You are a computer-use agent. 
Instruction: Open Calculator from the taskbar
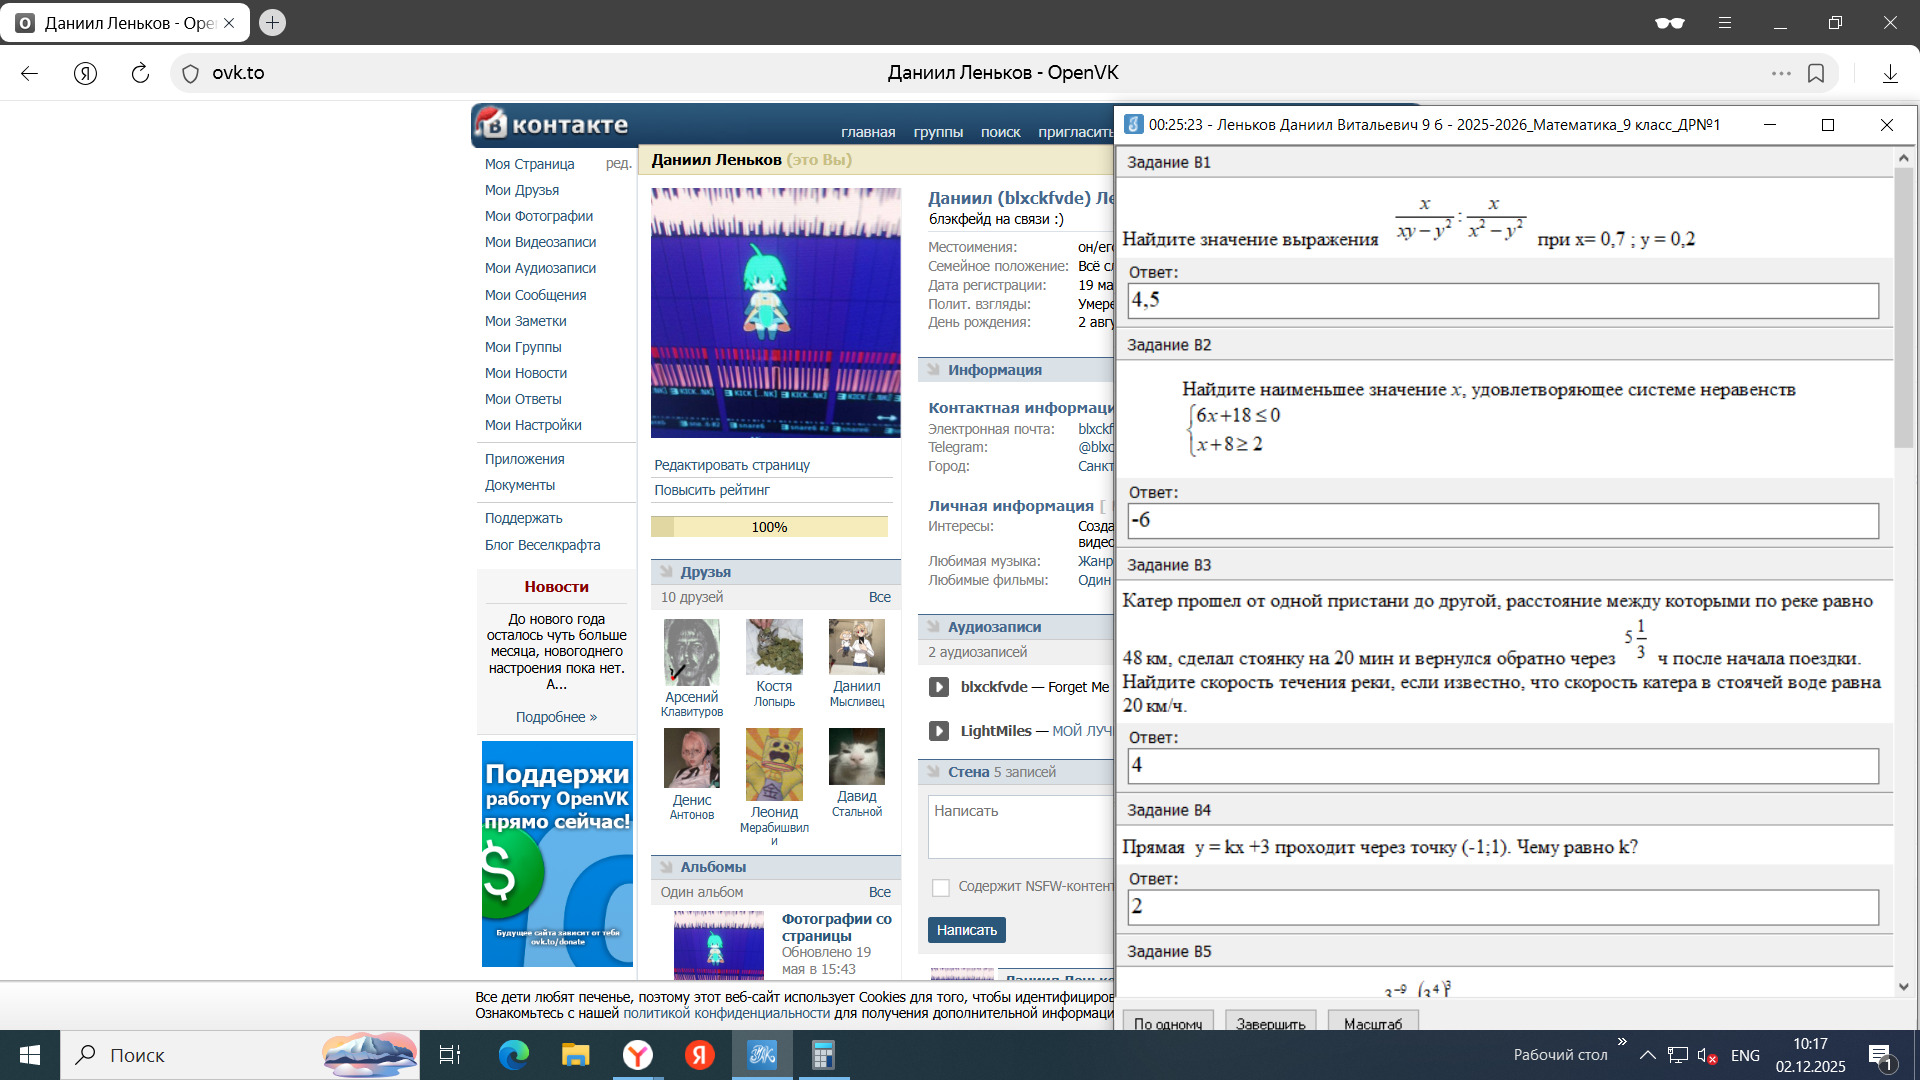823,1055
